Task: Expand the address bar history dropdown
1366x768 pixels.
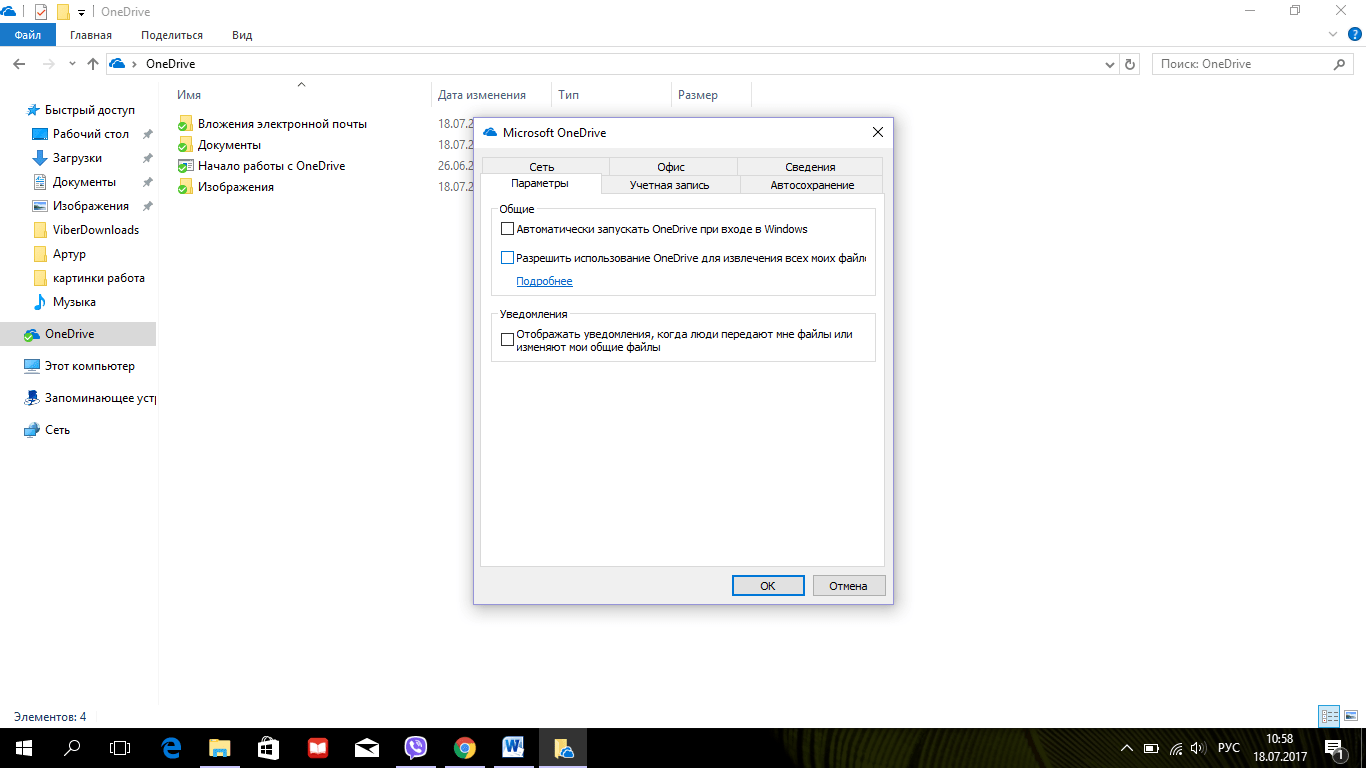Action: pos(1109,64)
